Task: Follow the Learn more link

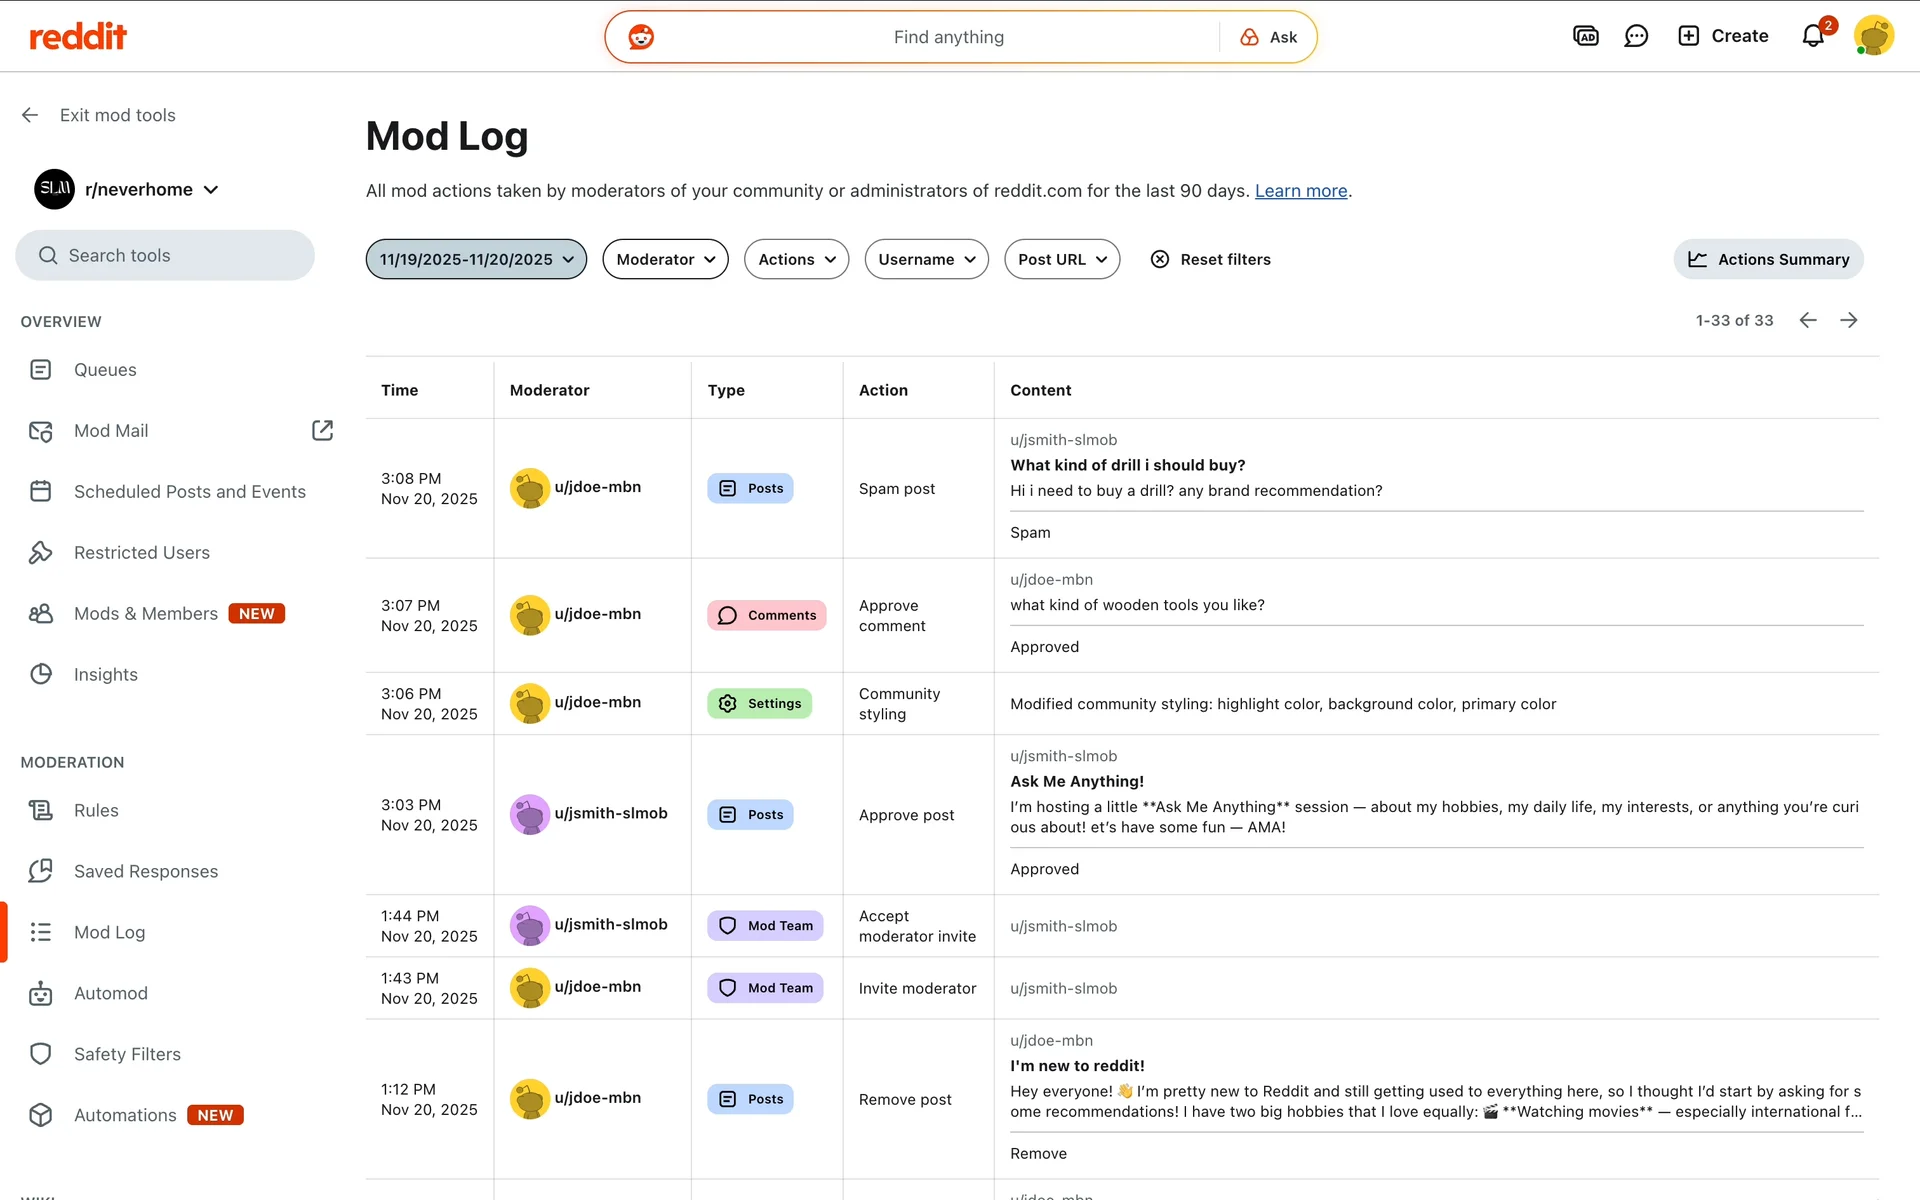Action: click(1300, 191)
